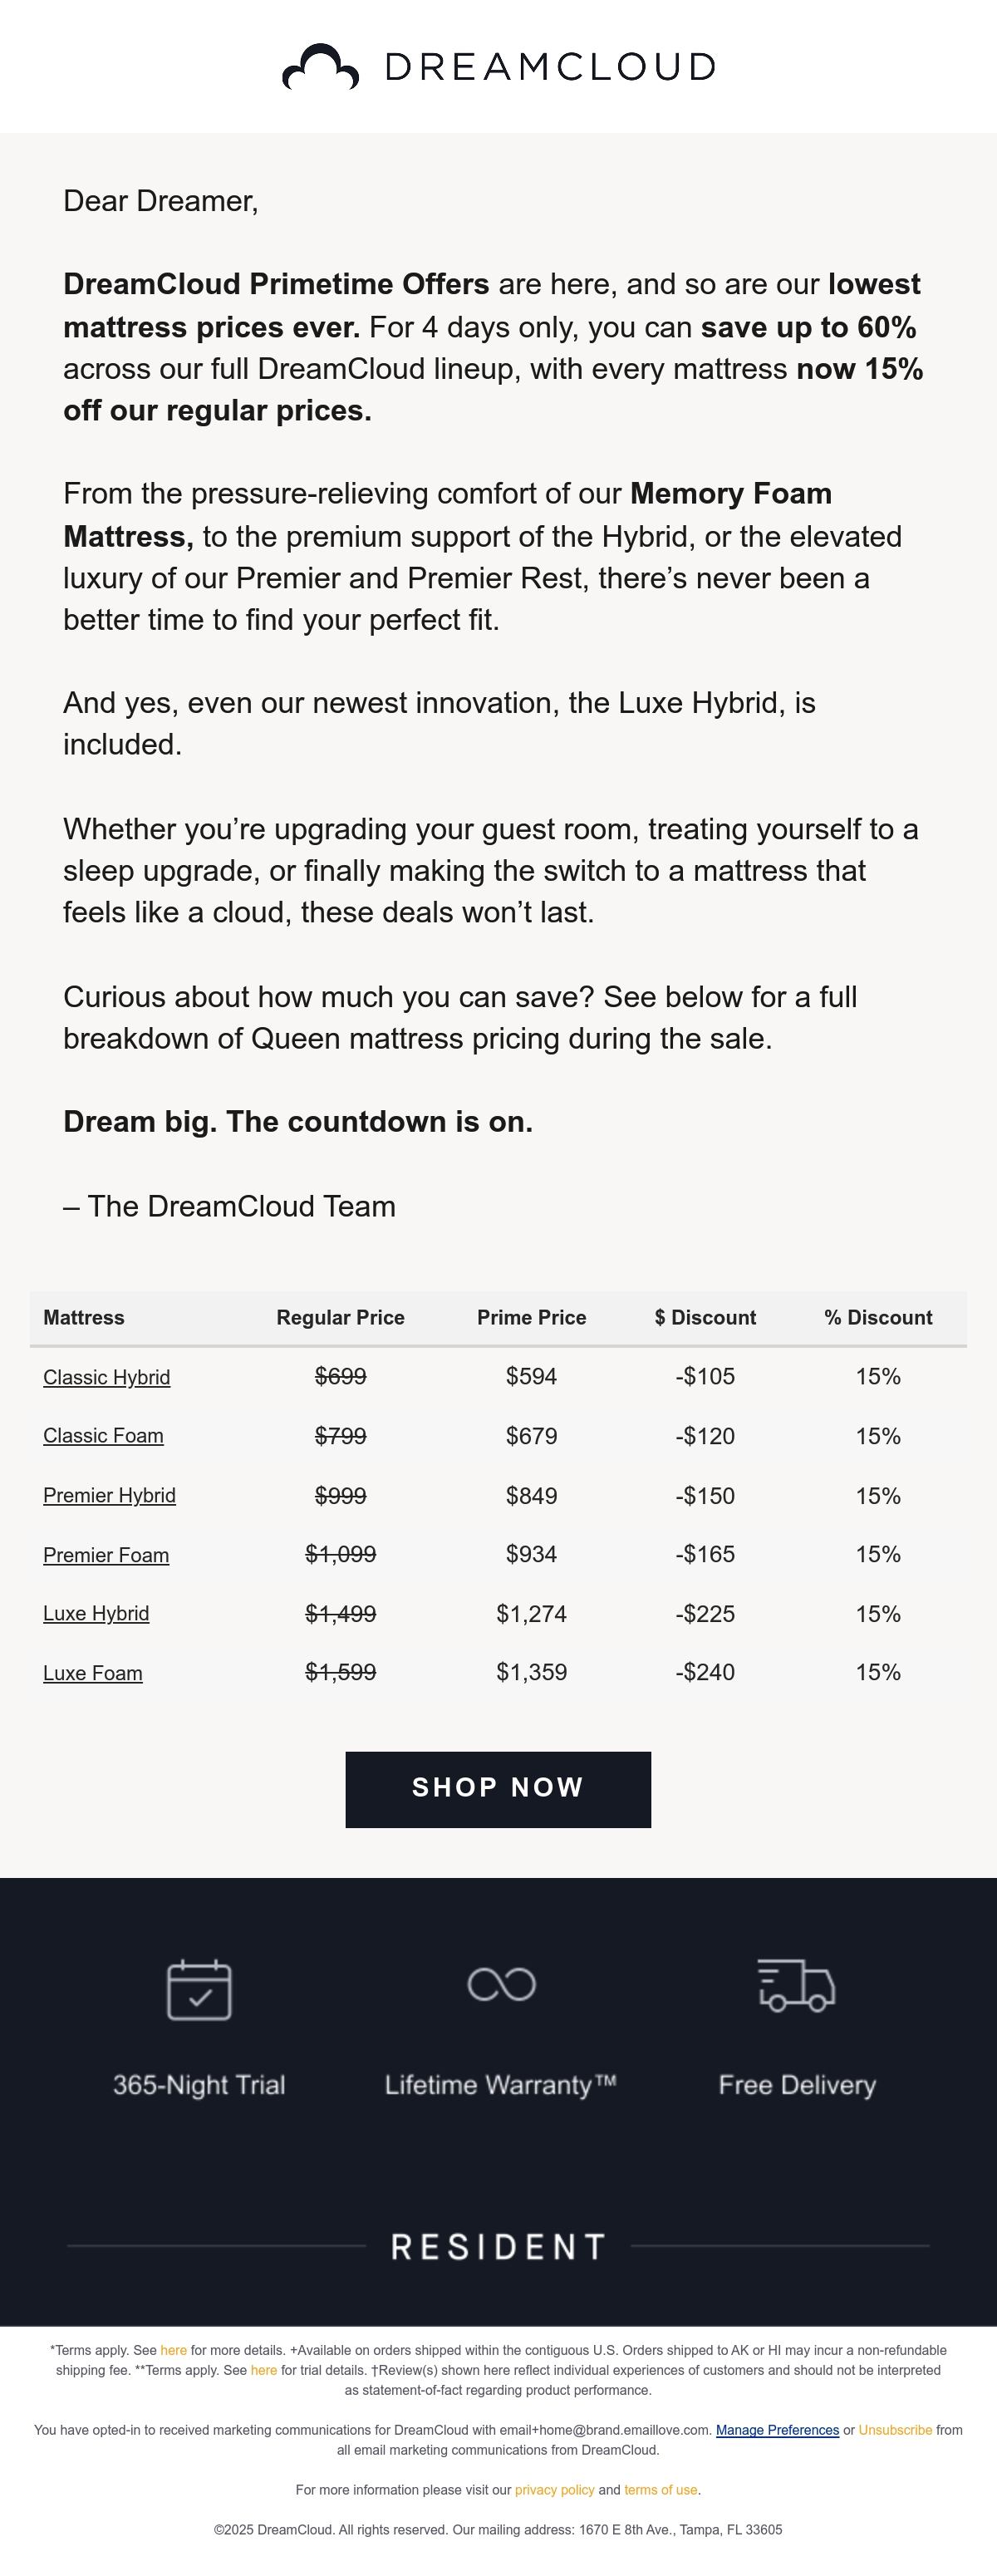Open the Premier Foam mattress link

tap(106, 1555)
